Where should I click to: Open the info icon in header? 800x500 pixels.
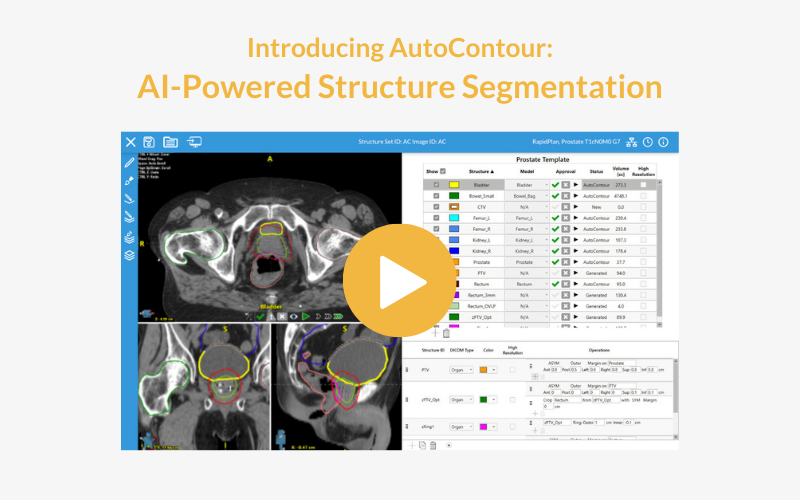[663, 142]
